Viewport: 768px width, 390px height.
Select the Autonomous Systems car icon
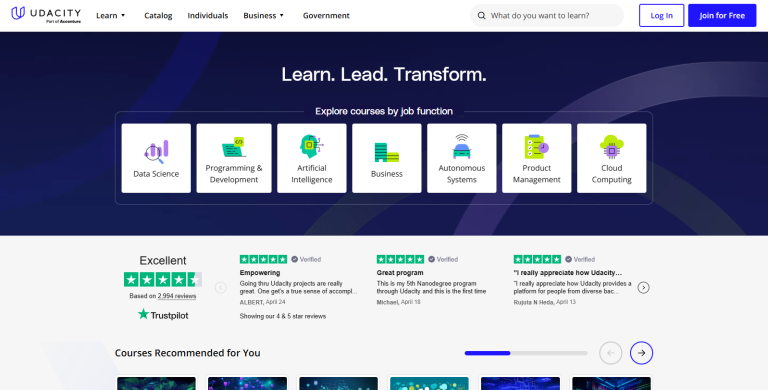[462, 146]
